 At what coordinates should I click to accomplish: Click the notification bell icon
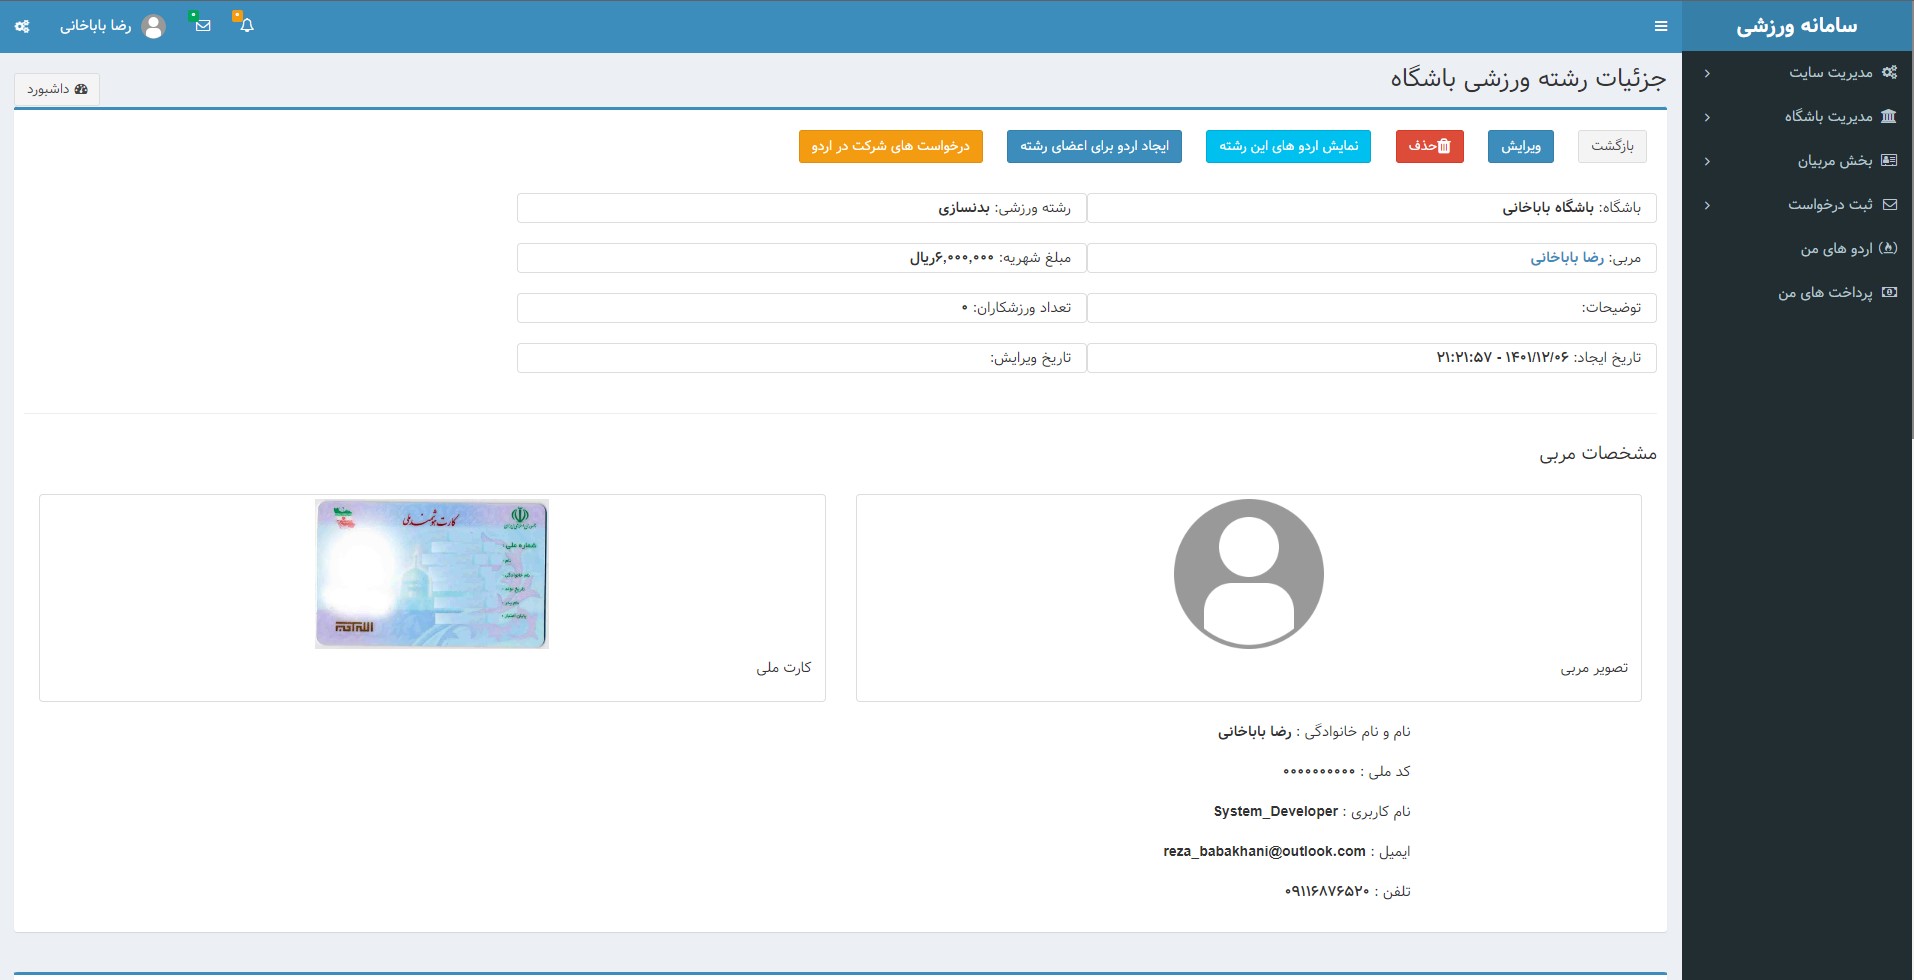tap(246, 26)
